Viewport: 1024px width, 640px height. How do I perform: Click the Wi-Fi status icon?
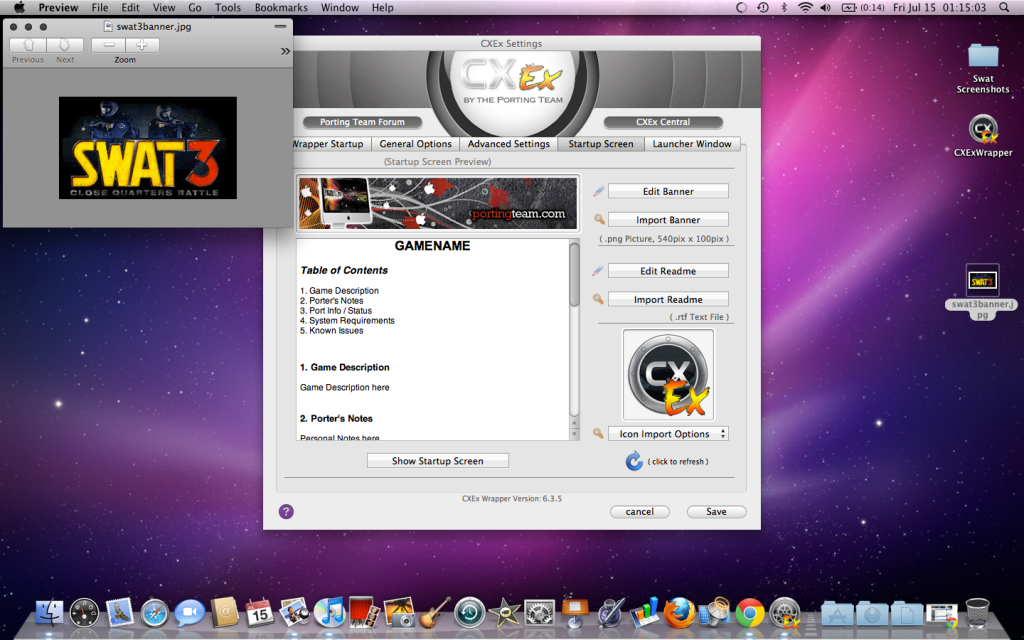806,8
